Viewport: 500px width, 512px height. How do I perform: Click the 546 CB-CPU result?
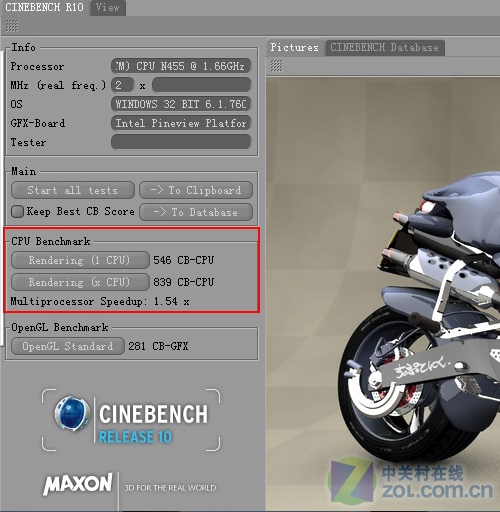tap(184, 260)
